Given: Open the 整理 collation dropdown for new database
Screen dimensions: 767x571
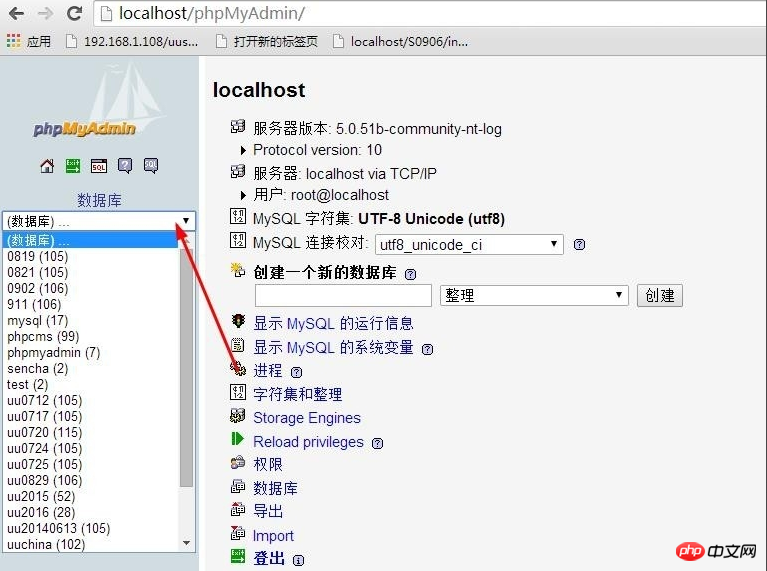Looking at the screenshot, I should tap(533, 295).
